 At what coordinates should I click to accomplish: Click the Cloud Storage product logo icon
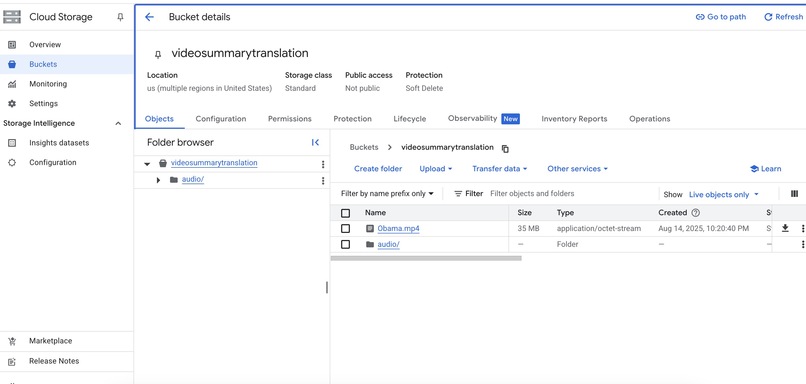(x=12, y=17)
